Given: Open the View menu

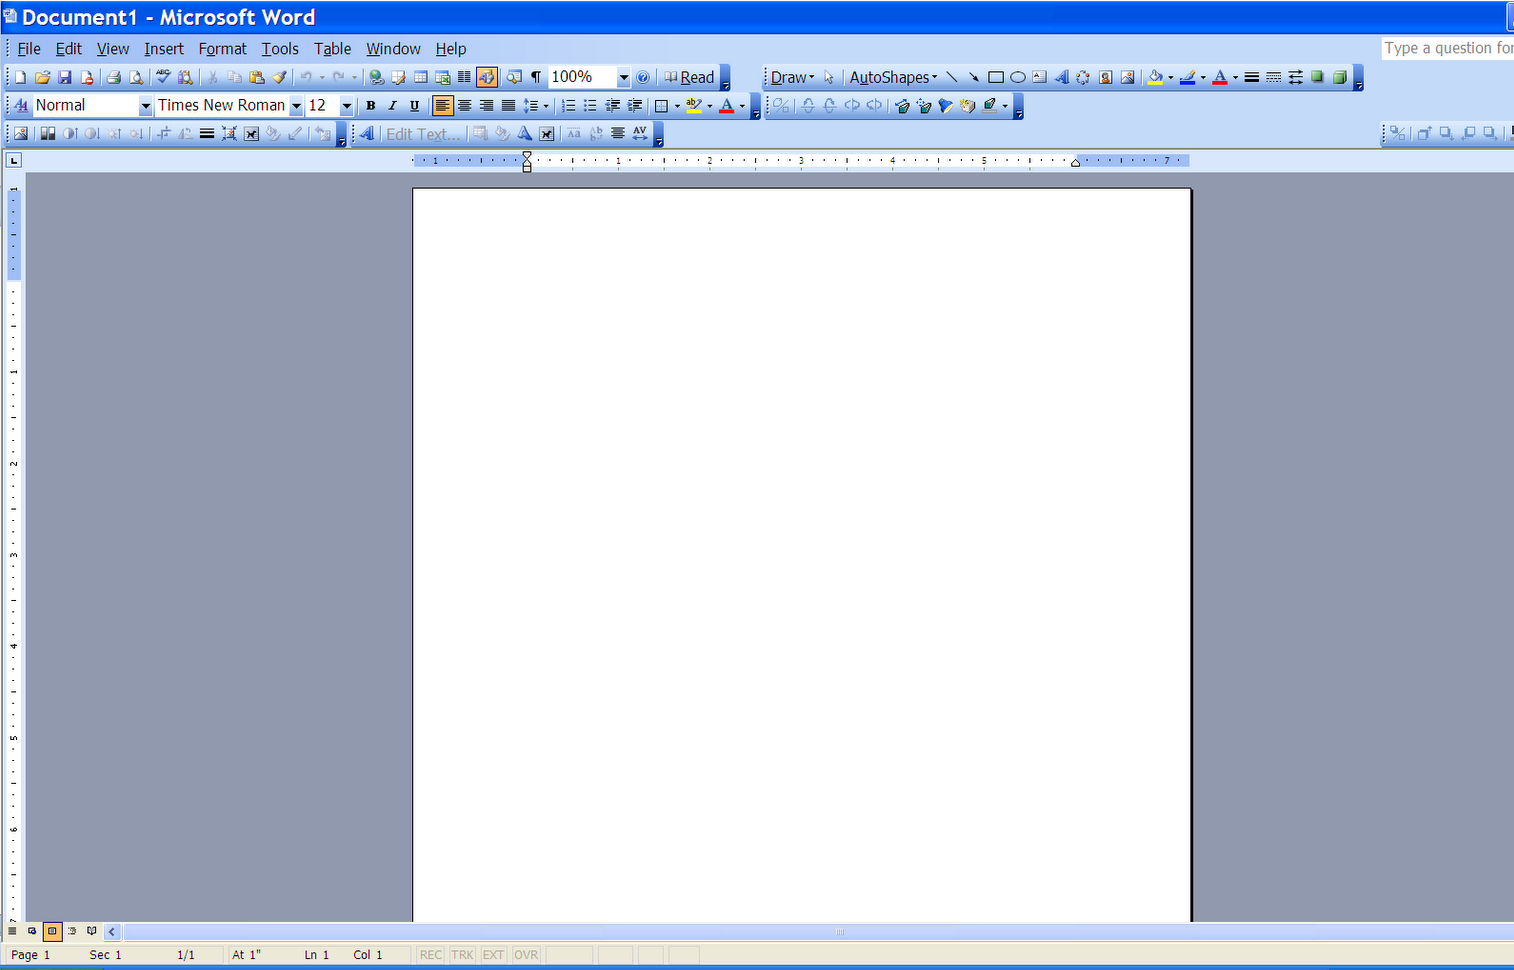Looking at the screenshot, I should pos(113,48).
